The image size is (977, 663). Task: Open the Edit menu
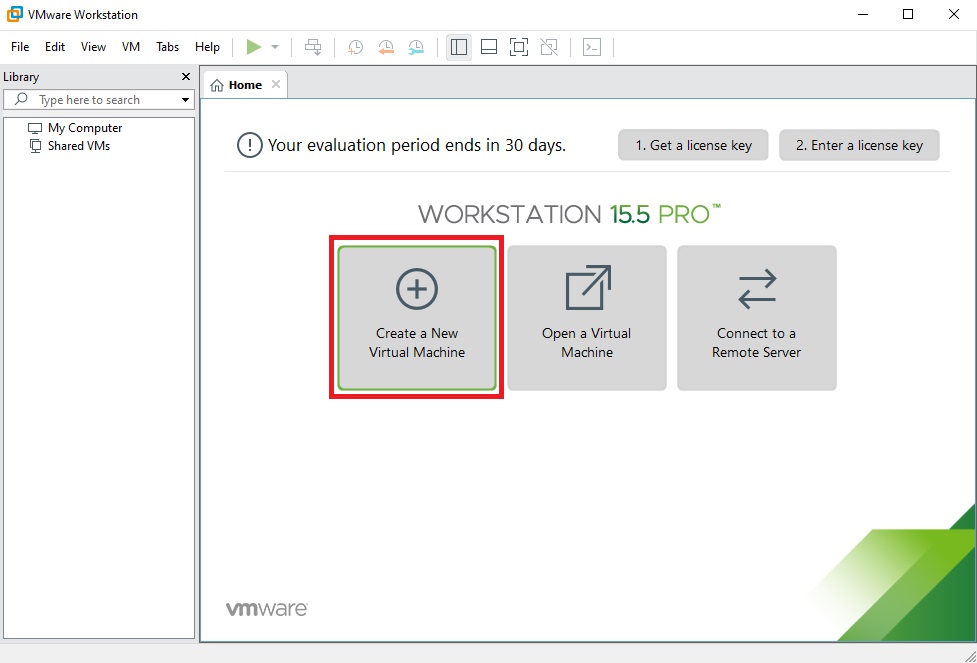(x=55, y=47)
